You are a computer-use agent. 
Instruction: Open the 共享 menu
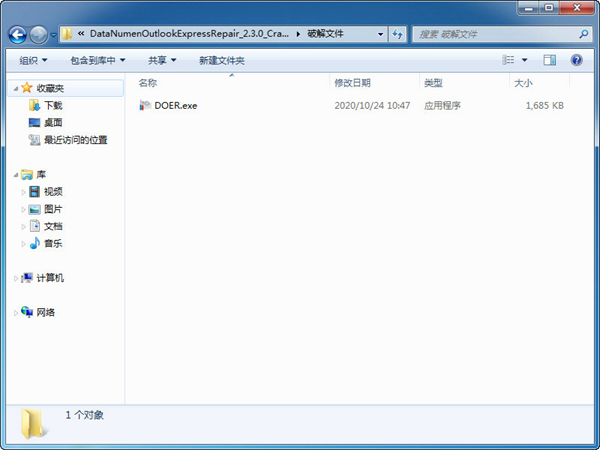click(162, 60)
